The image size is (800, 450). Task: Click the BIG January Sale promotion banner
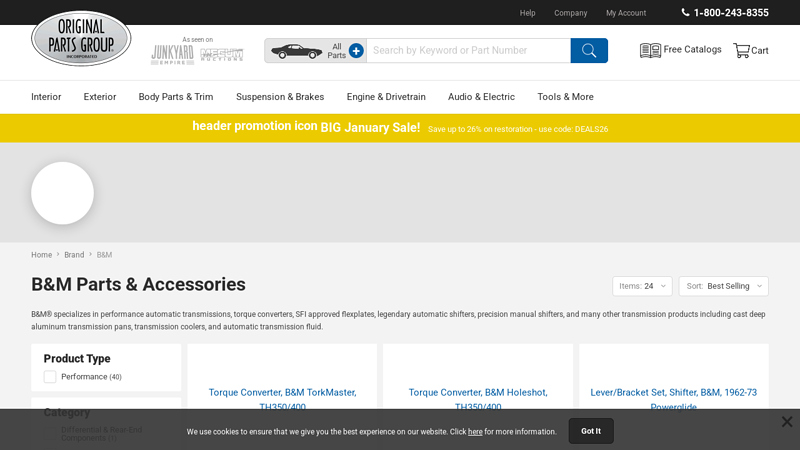point(400,128)
